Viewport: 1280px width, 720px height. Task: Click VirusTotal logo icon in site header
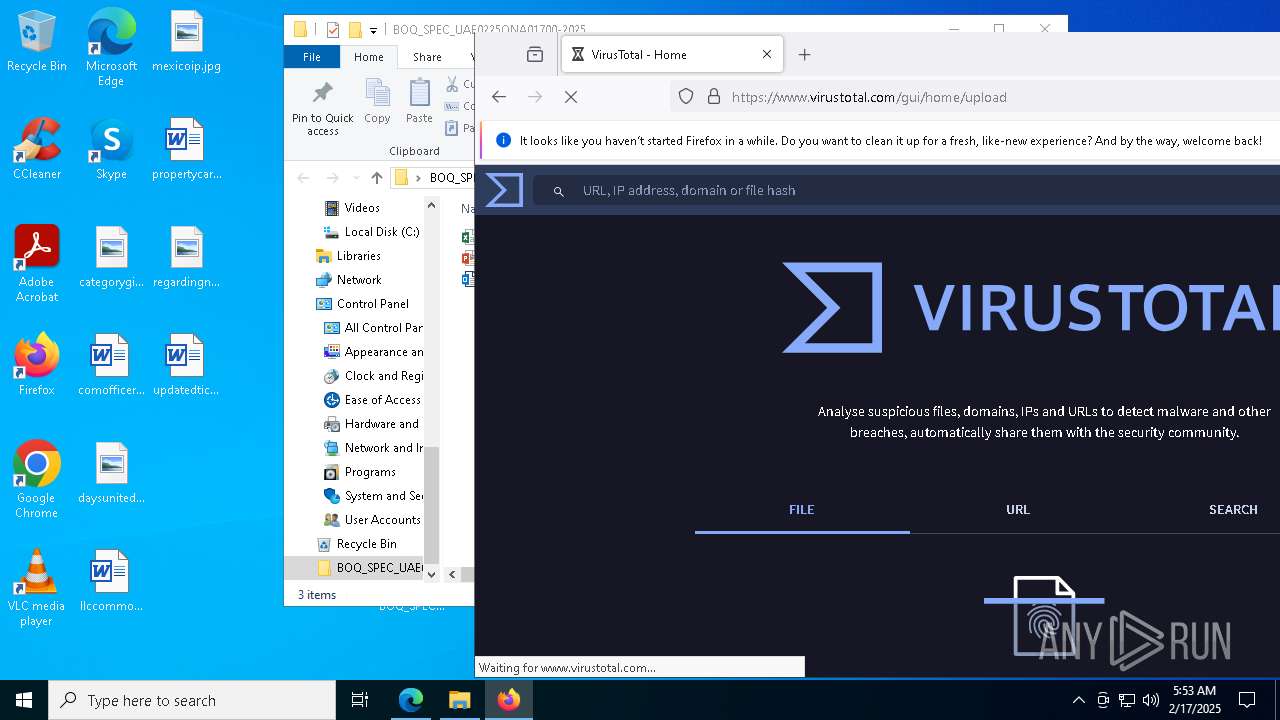click(504, 190)
